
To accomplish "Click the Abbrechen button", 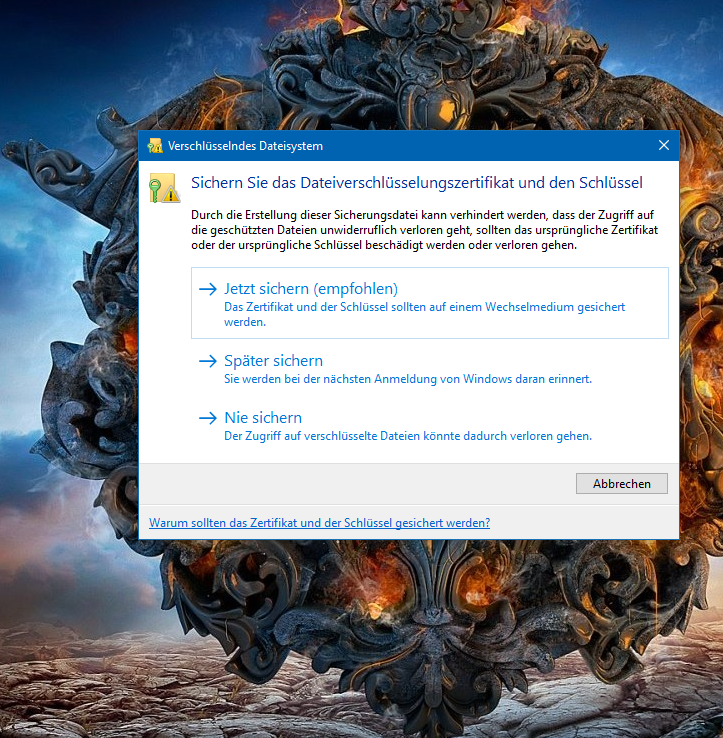I will (621, 483).
